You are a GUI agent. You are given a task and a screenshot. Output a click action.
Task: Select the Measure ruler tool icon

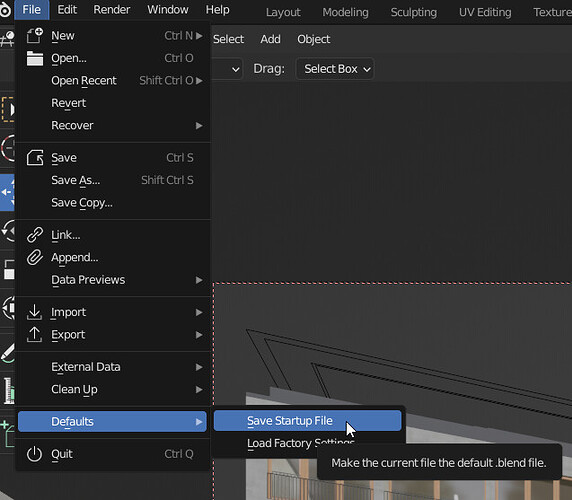click(x=8, y=391)
